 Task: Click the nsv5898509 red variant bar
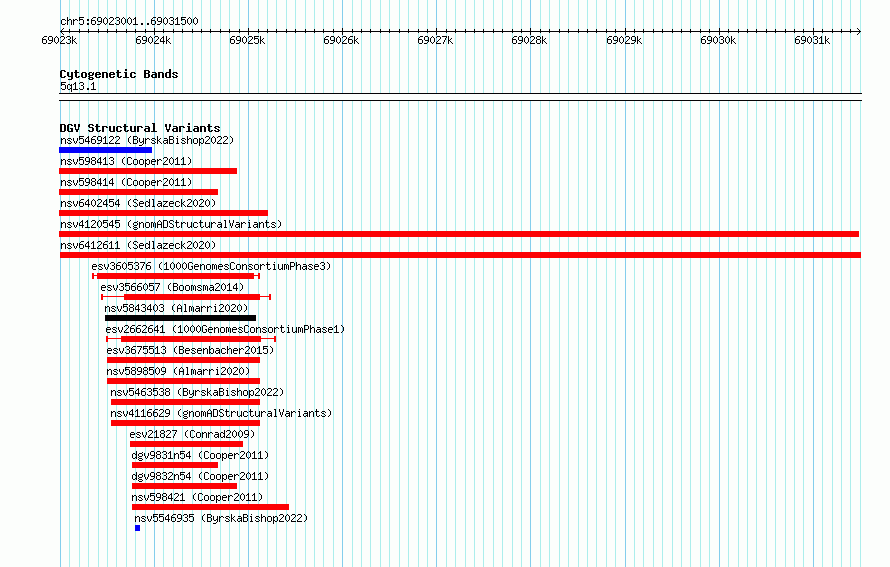click(x=183, y=381)
